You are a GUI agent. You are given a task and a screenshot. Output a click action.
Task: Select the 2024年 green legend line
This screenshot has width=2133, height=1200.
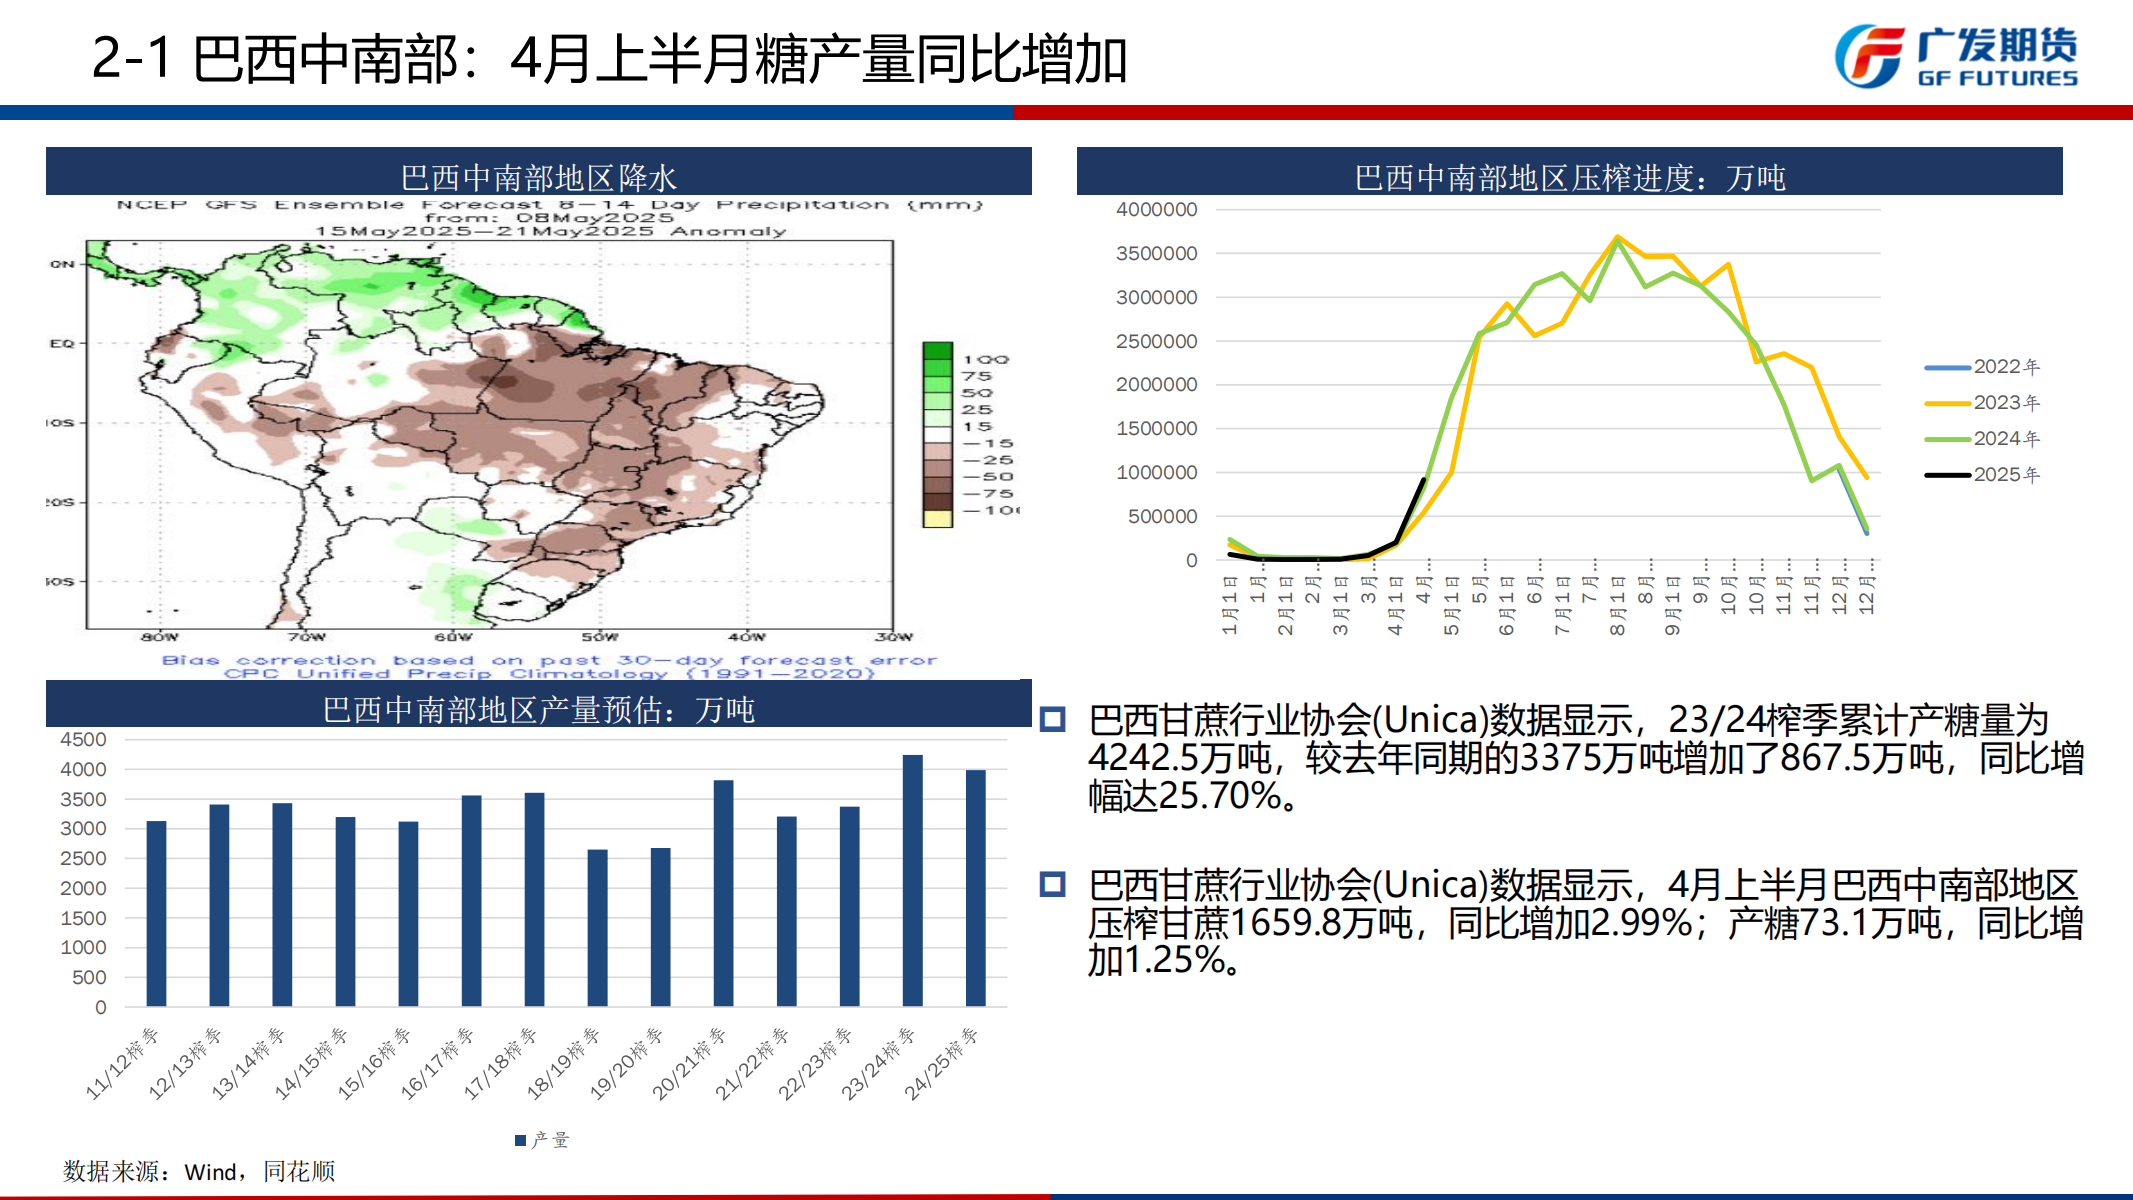tap(1946, 439)
